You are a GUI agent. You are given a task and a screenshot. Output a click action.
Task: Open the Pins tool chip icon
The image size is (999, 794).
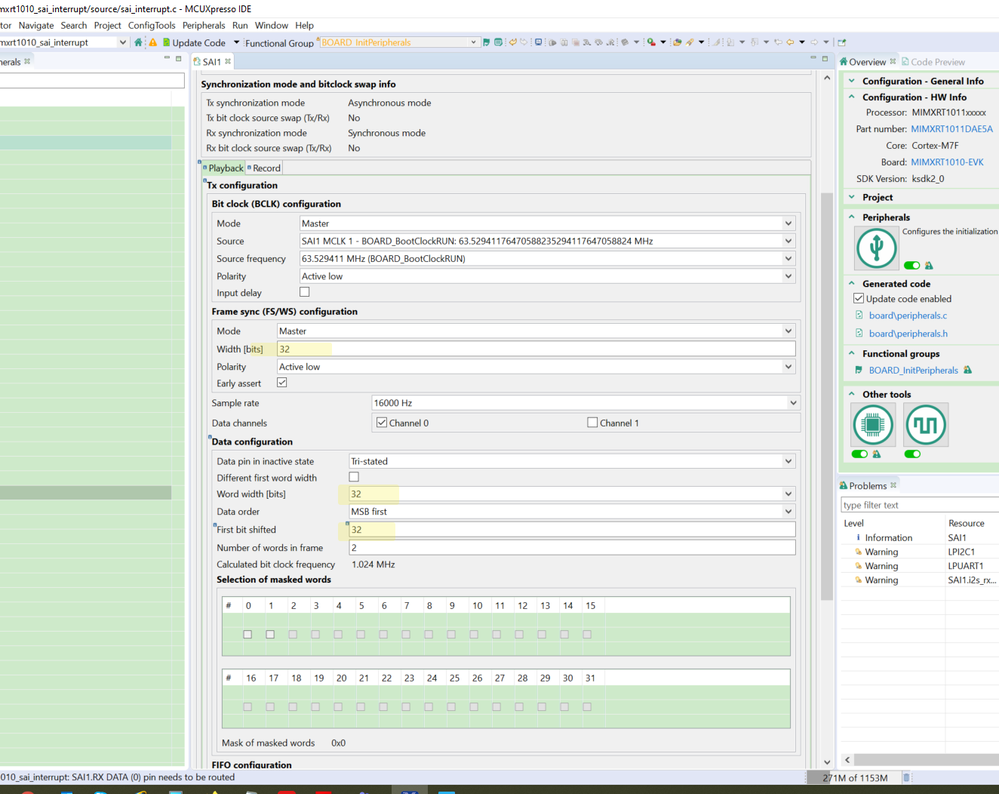coord(872,425)
